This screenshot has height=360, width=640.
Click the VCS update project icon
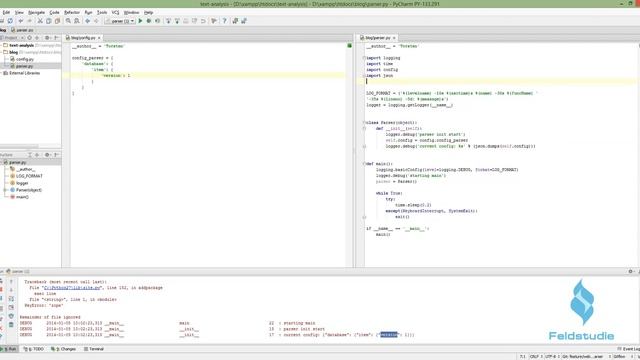pyautogui.click(x=168, y=21)
